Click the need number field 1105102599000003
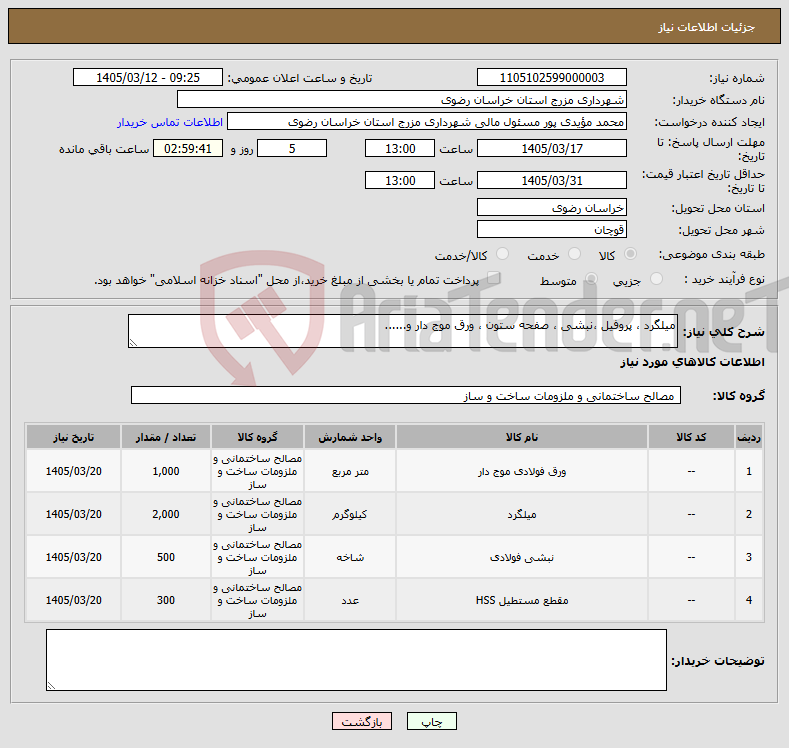Image resolution: width=789 pixels, height=748 pixels. click(x=551, y=77)
